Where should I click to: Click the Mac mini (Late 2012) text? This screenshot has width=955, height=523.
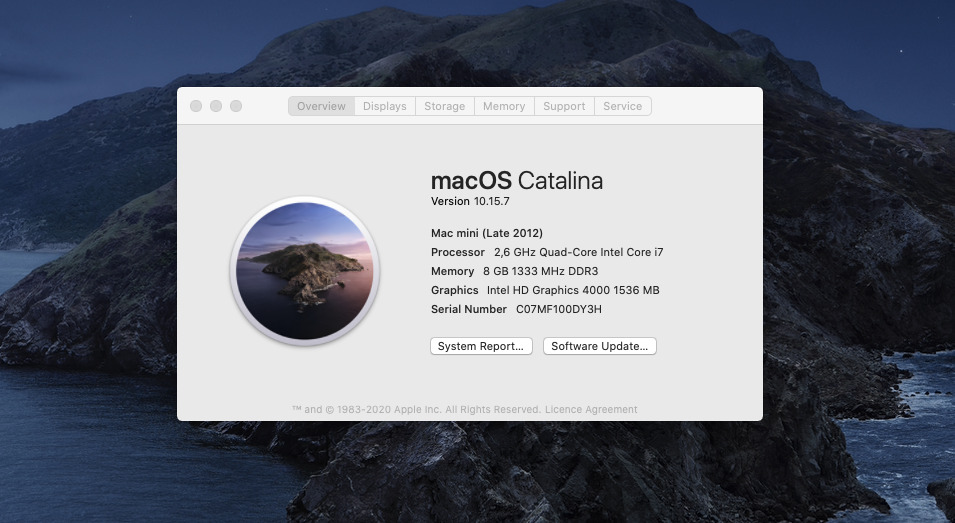pyautogui.click(x=487, y=233)
